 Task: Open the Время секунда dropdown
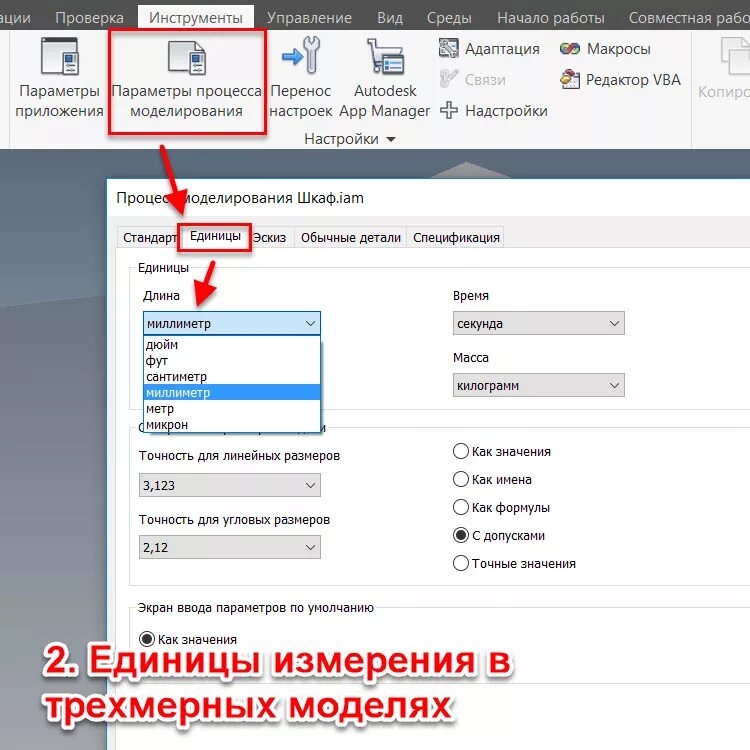click(x=539, y=323)
